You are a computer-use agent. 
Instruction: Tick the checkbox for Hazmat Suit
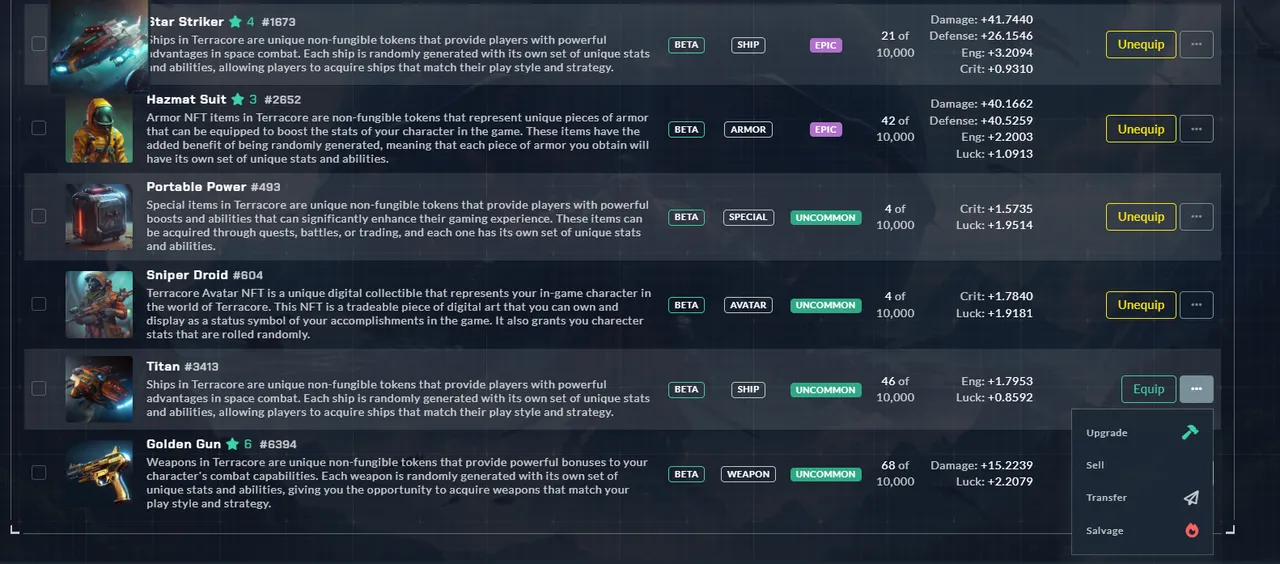[38, 128]
